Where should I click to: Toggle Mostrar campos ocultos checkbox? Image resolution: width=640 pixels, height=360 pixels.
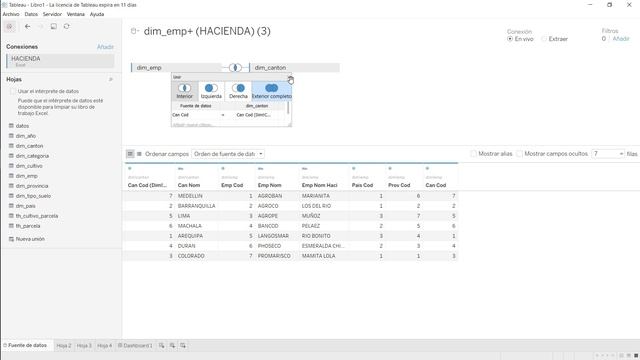(519, 154)
